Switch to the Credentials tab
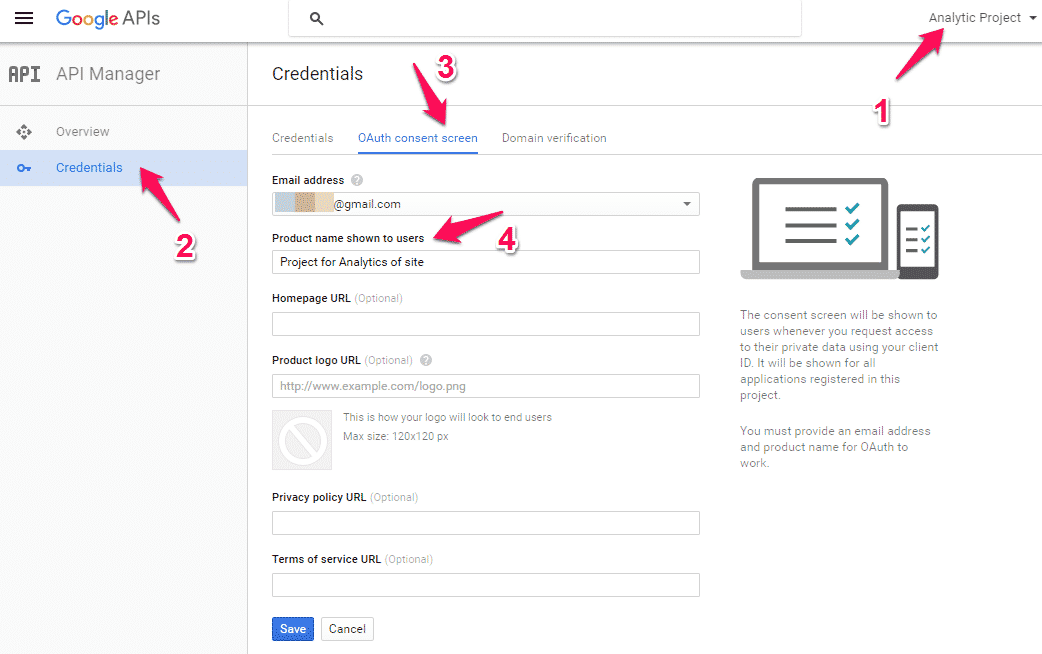Screen dimensions: 1042x654 [x=302, y=138]
